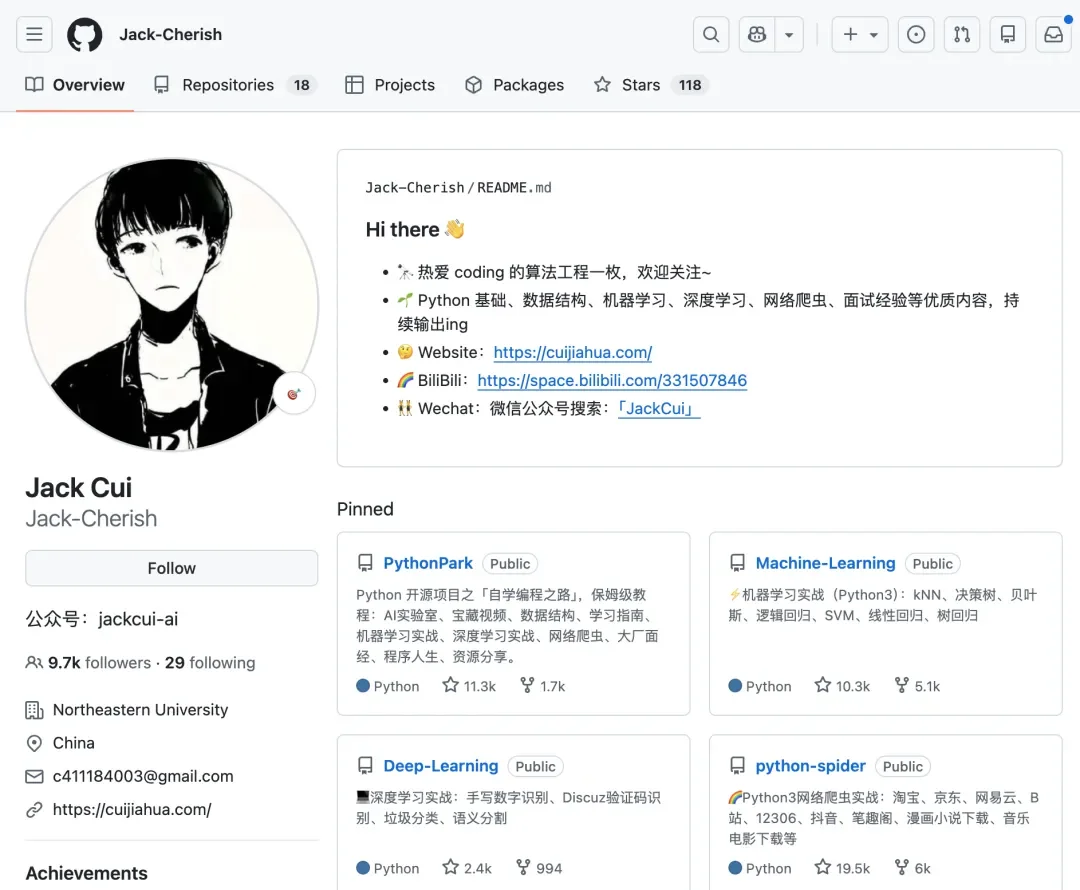Click the Follow button
Screen dimensions: 1080x890
point(171,568)
